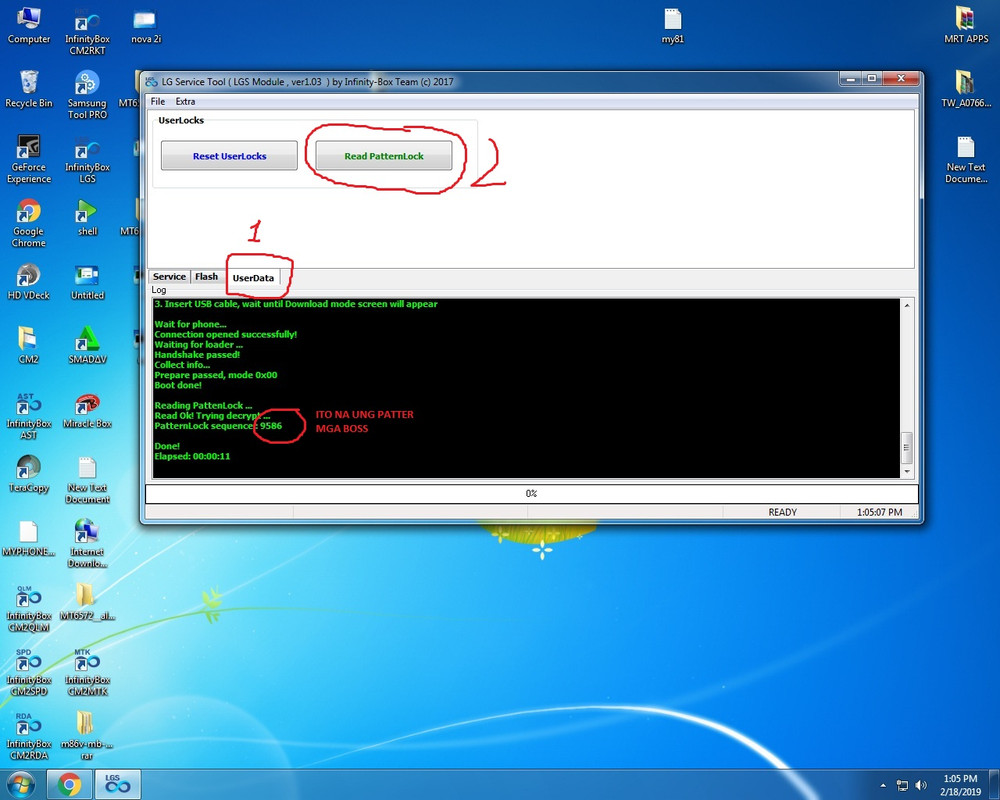Open New Text Document at desktop right edge
This screenshot has width=1000, height=800.
966,159
